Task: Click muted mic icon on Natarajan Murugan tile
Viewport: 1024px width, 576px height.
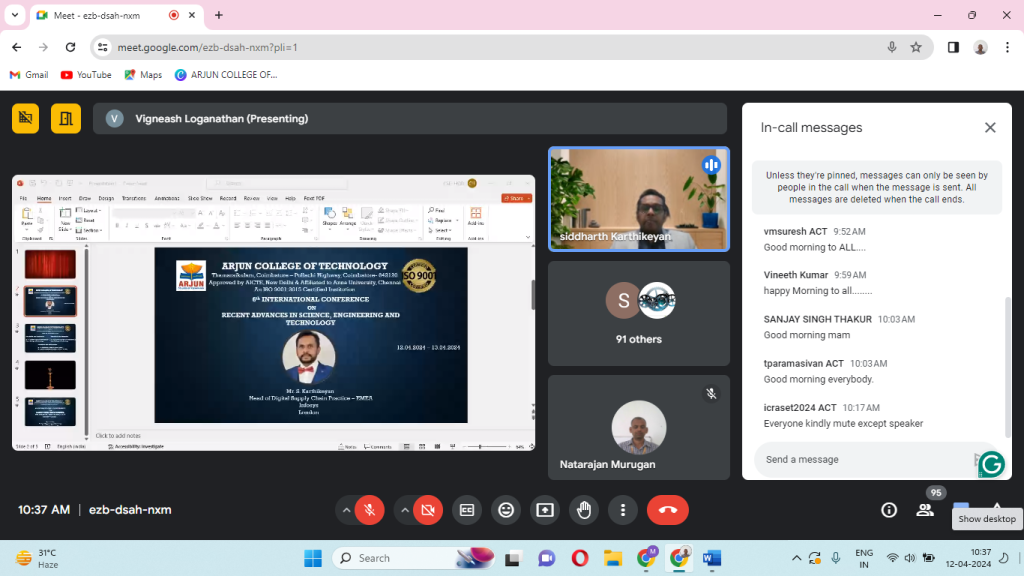Action: coord(711,394)
